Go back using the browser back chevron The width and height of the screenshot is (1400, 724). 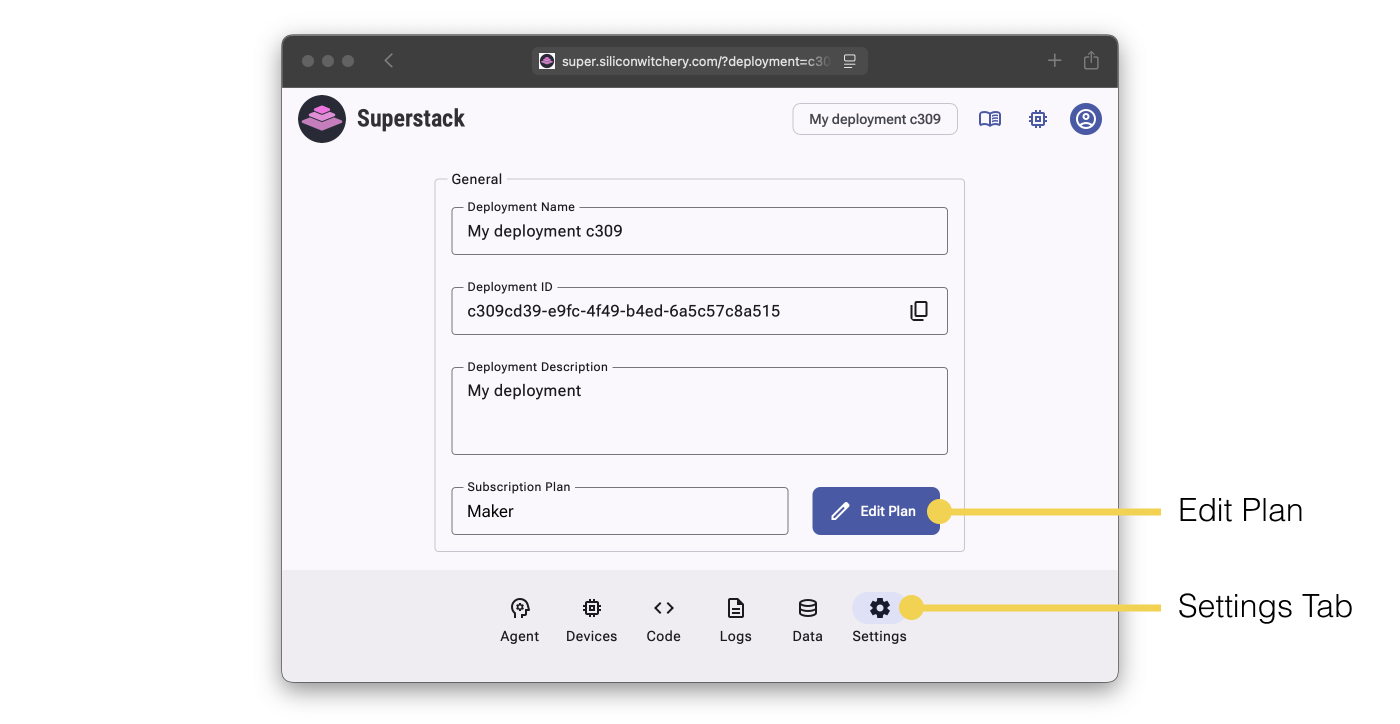[389, 61]
